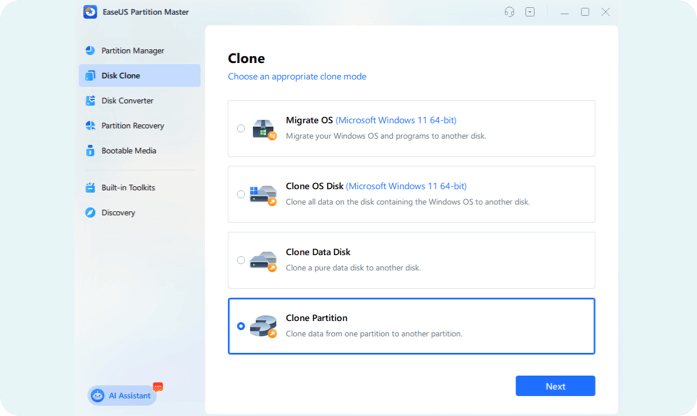The width and height of the screenshot is (697, 416).
Task: Close the EaseUS Partition Master window
Action: [605, 12]
